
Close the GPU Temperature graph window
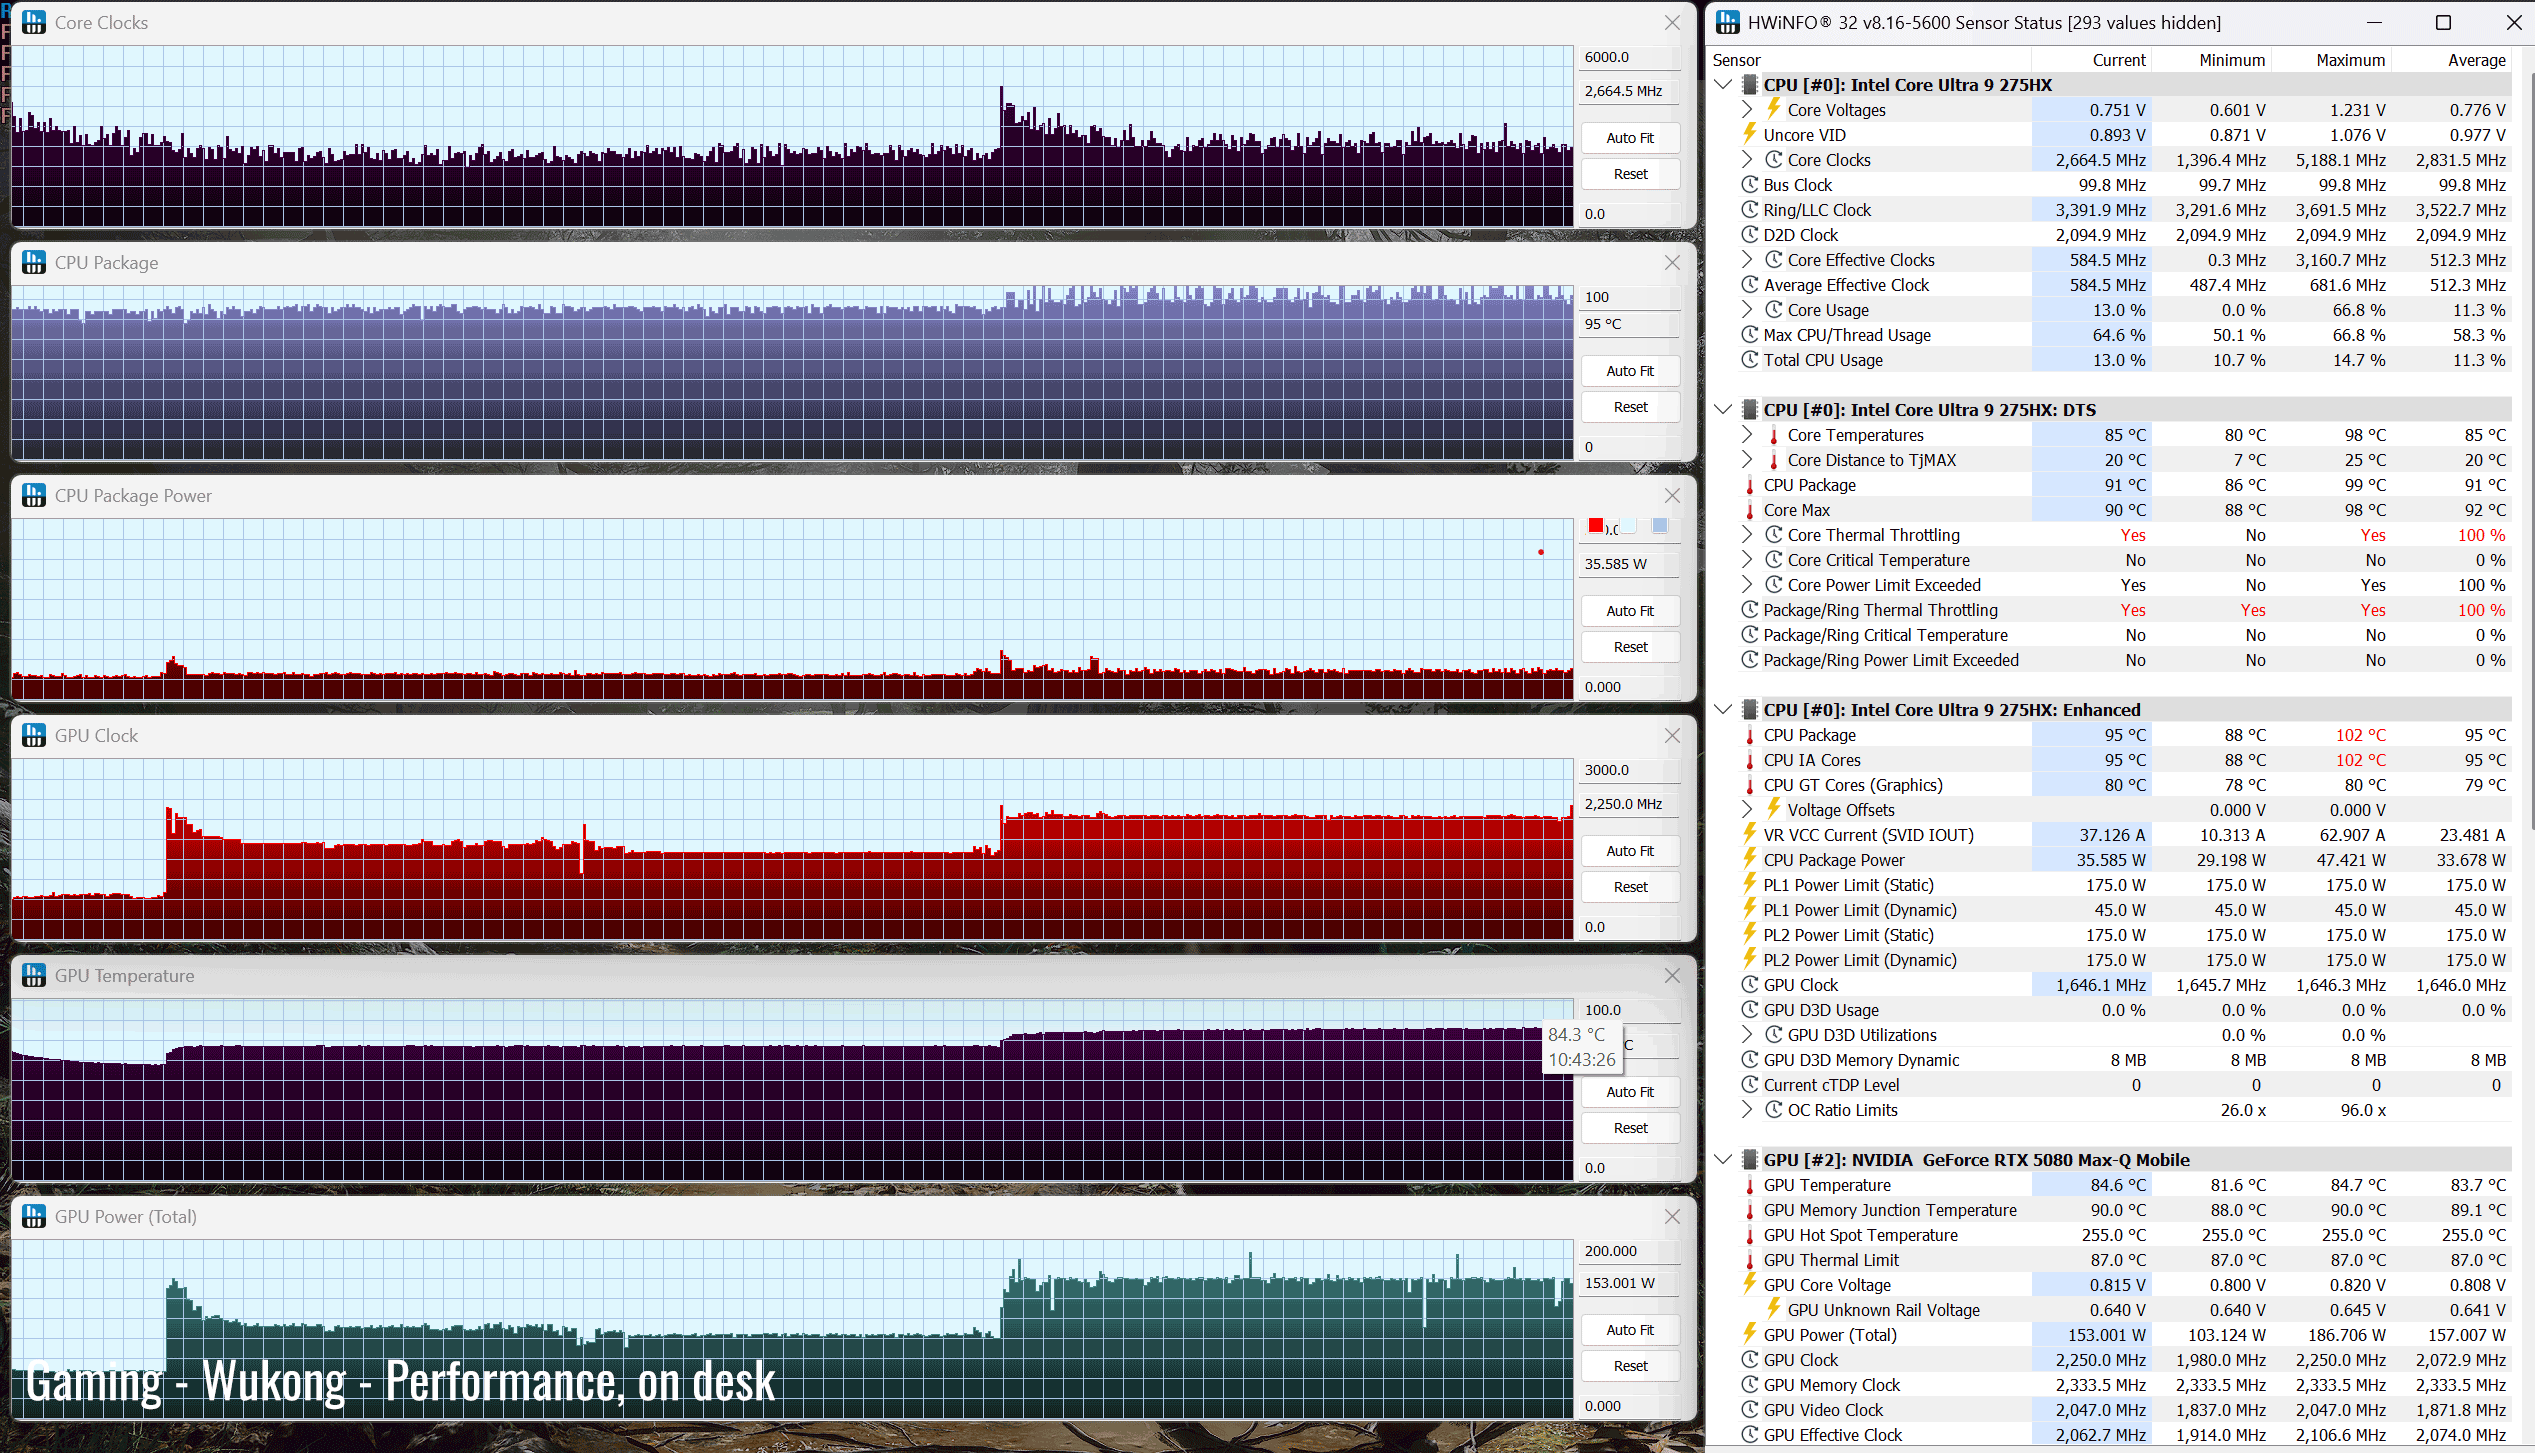point(1672,975)
